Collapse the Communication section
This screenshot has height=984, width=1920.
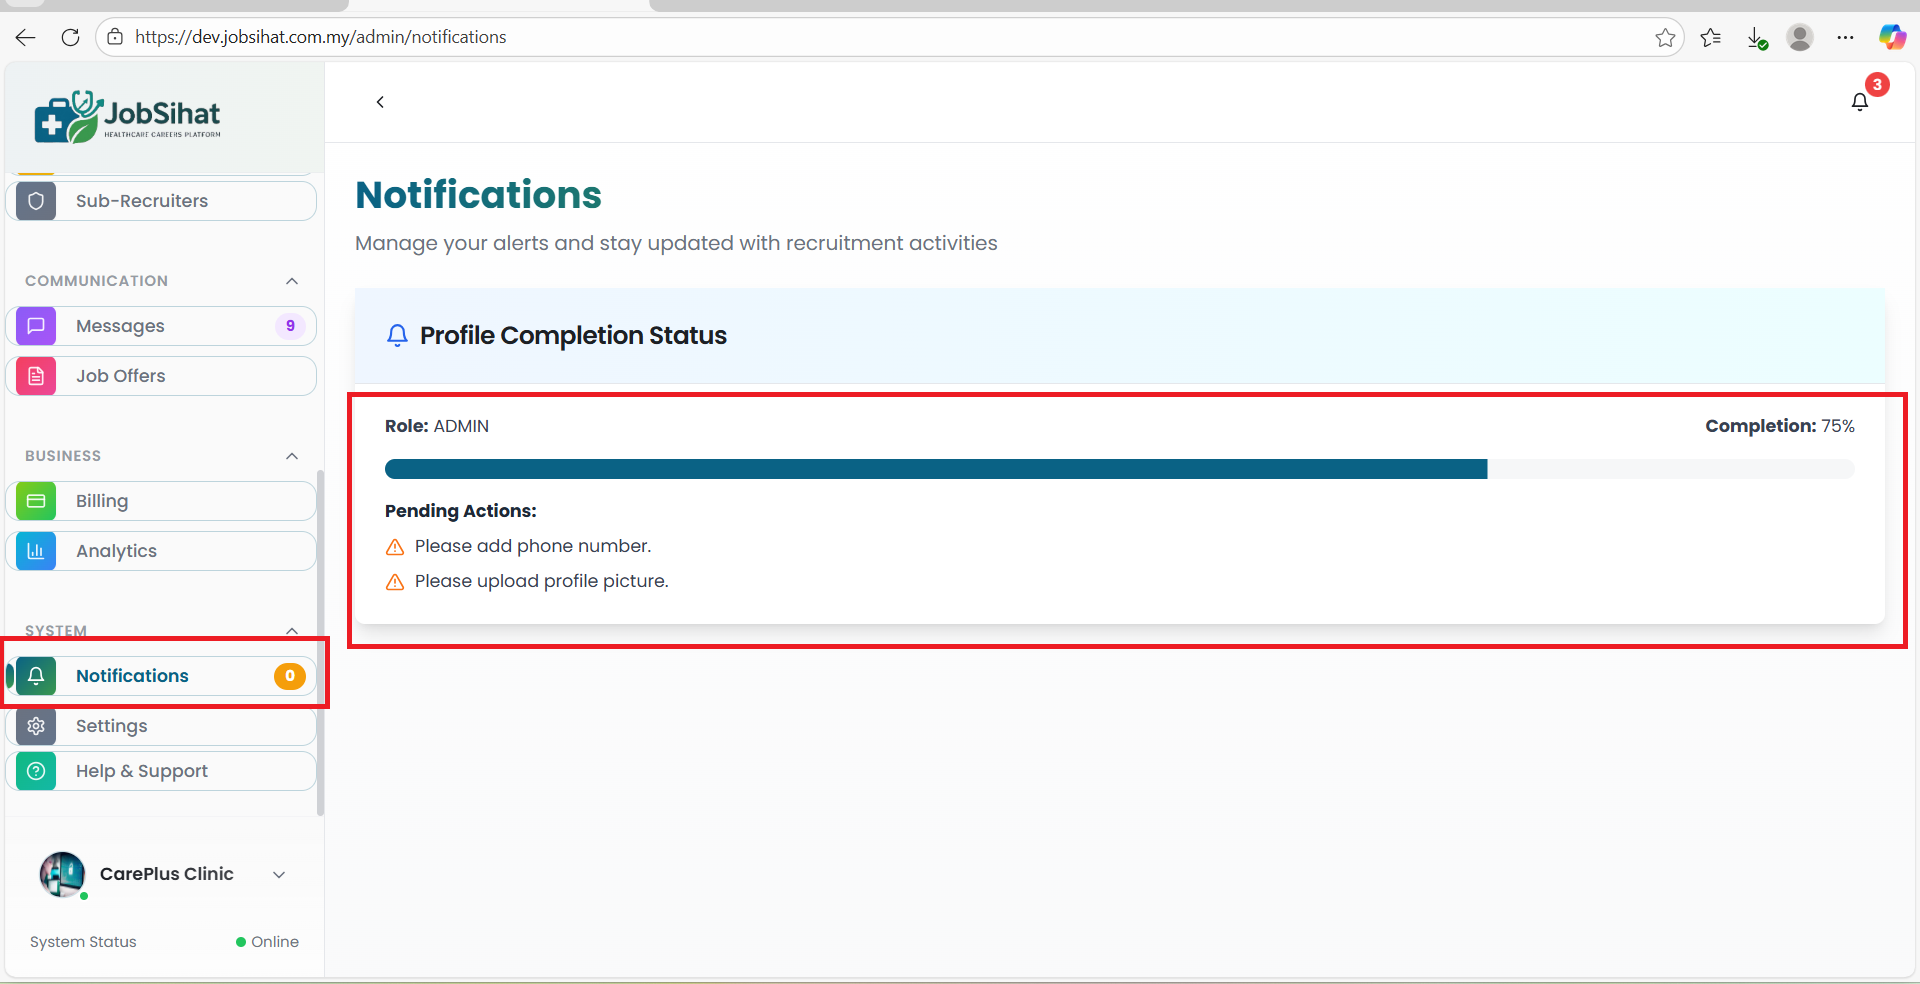tap(292, 281)
